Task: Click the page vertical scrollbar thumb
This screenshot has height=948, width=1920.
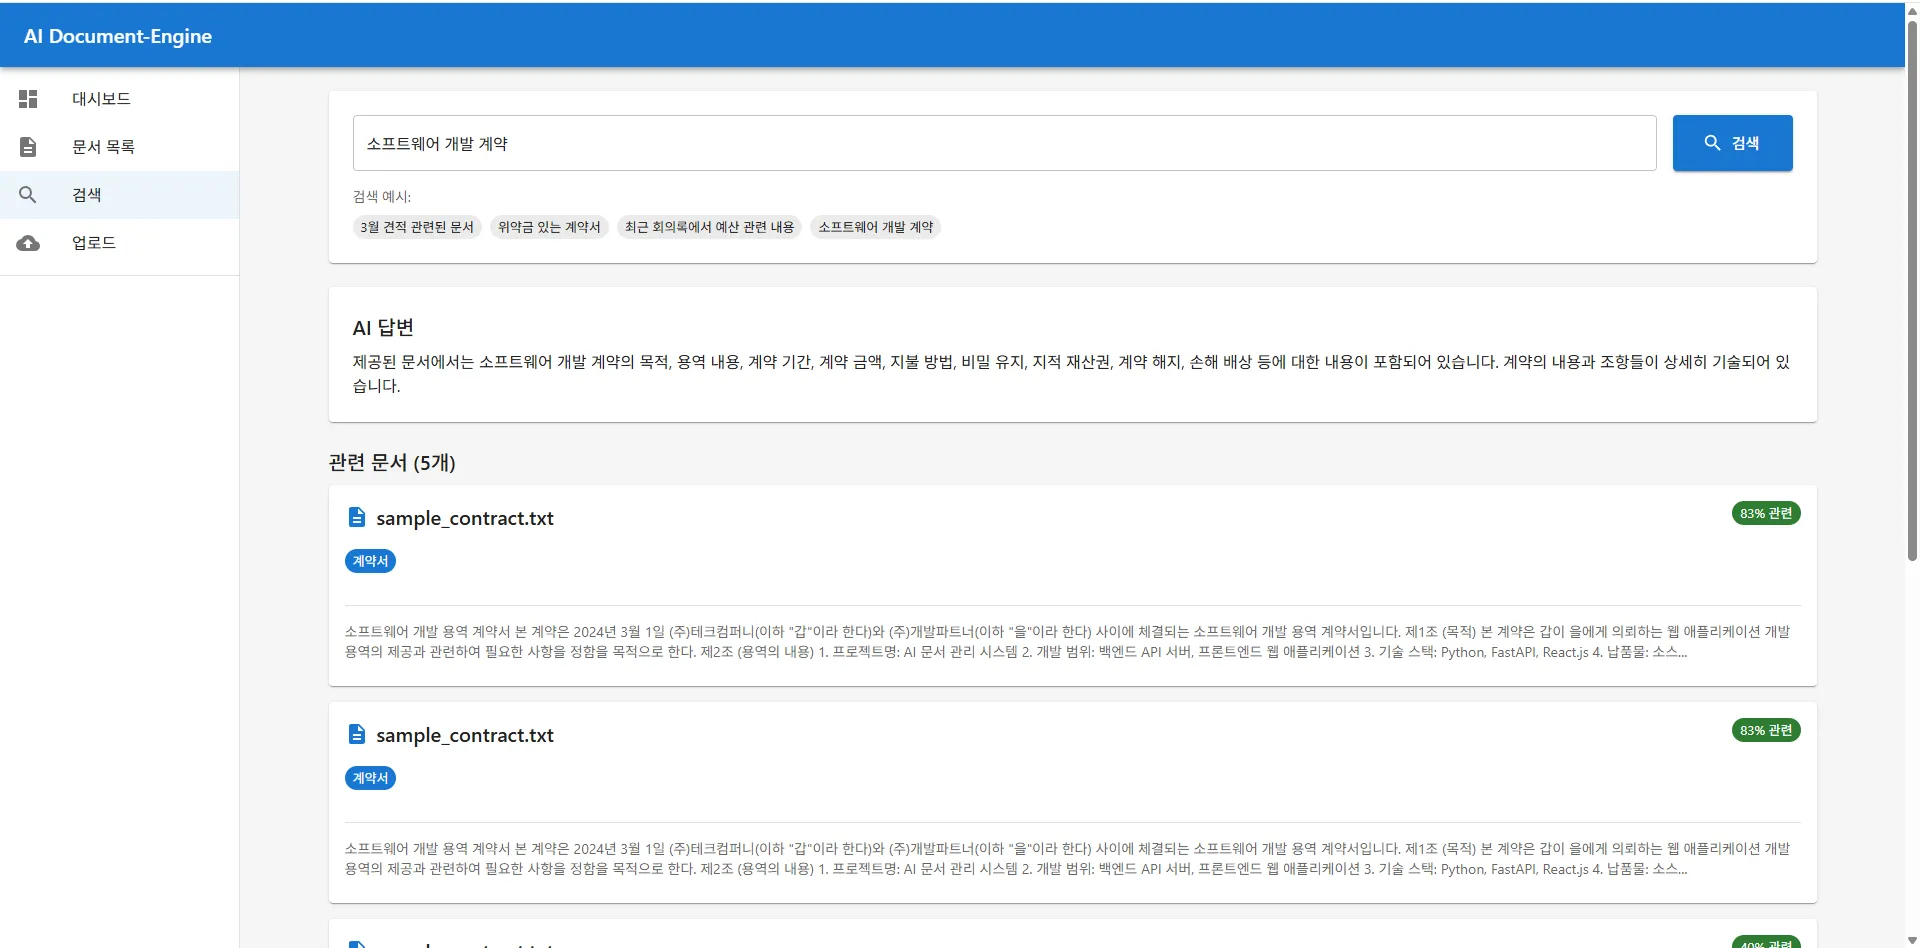Action: click(1912, 290)
